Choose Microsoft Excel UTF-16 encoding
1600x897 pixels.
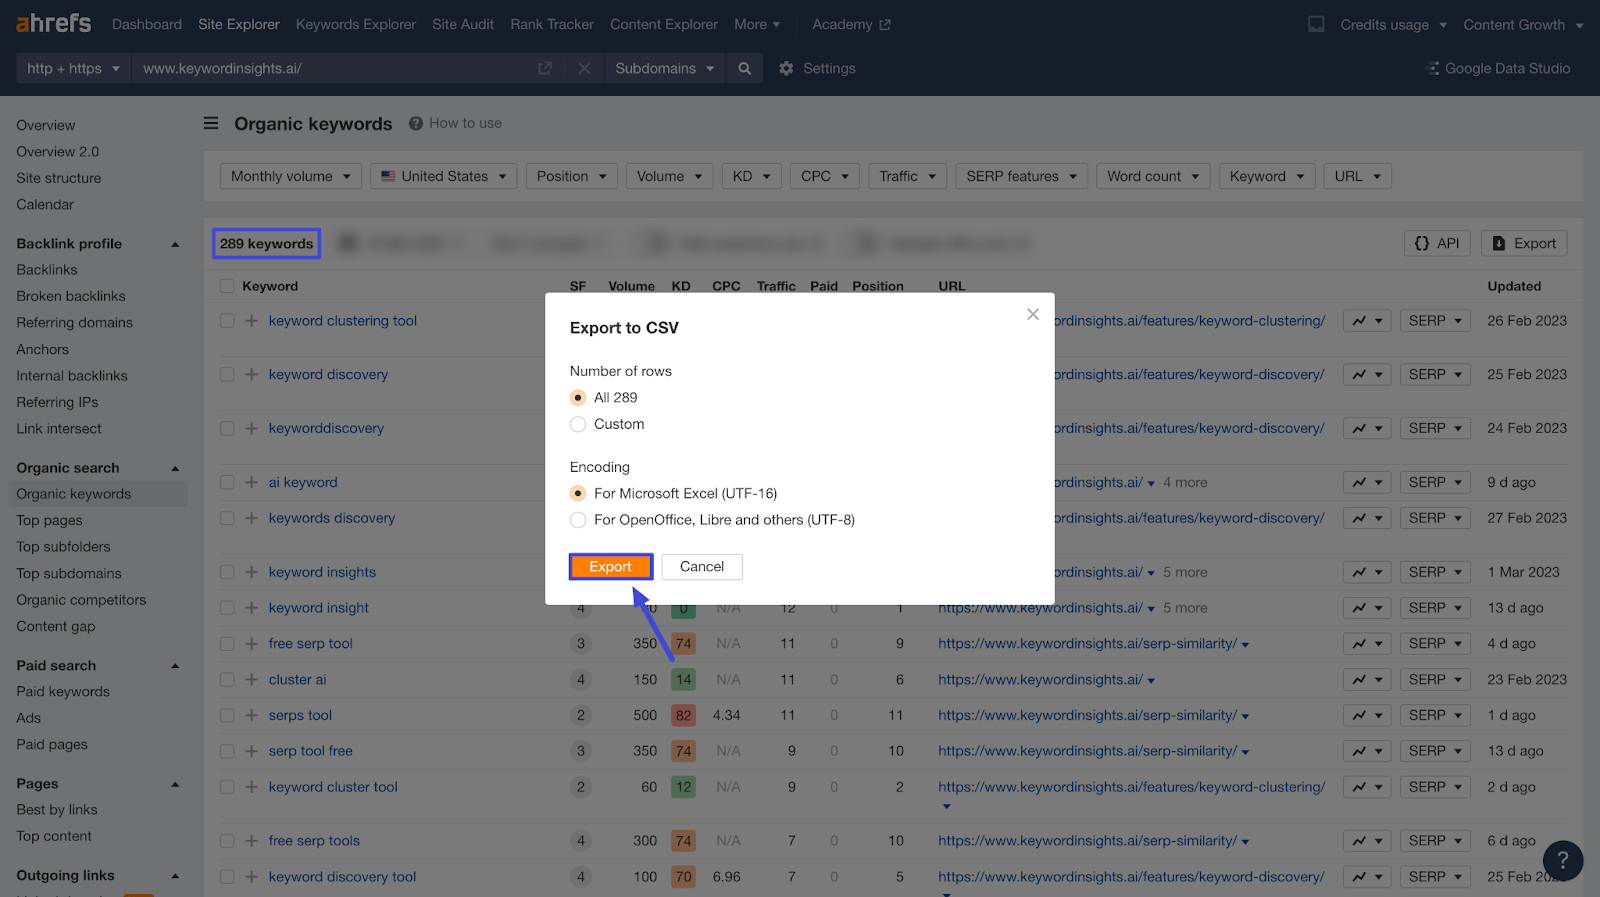coord(578,494)
